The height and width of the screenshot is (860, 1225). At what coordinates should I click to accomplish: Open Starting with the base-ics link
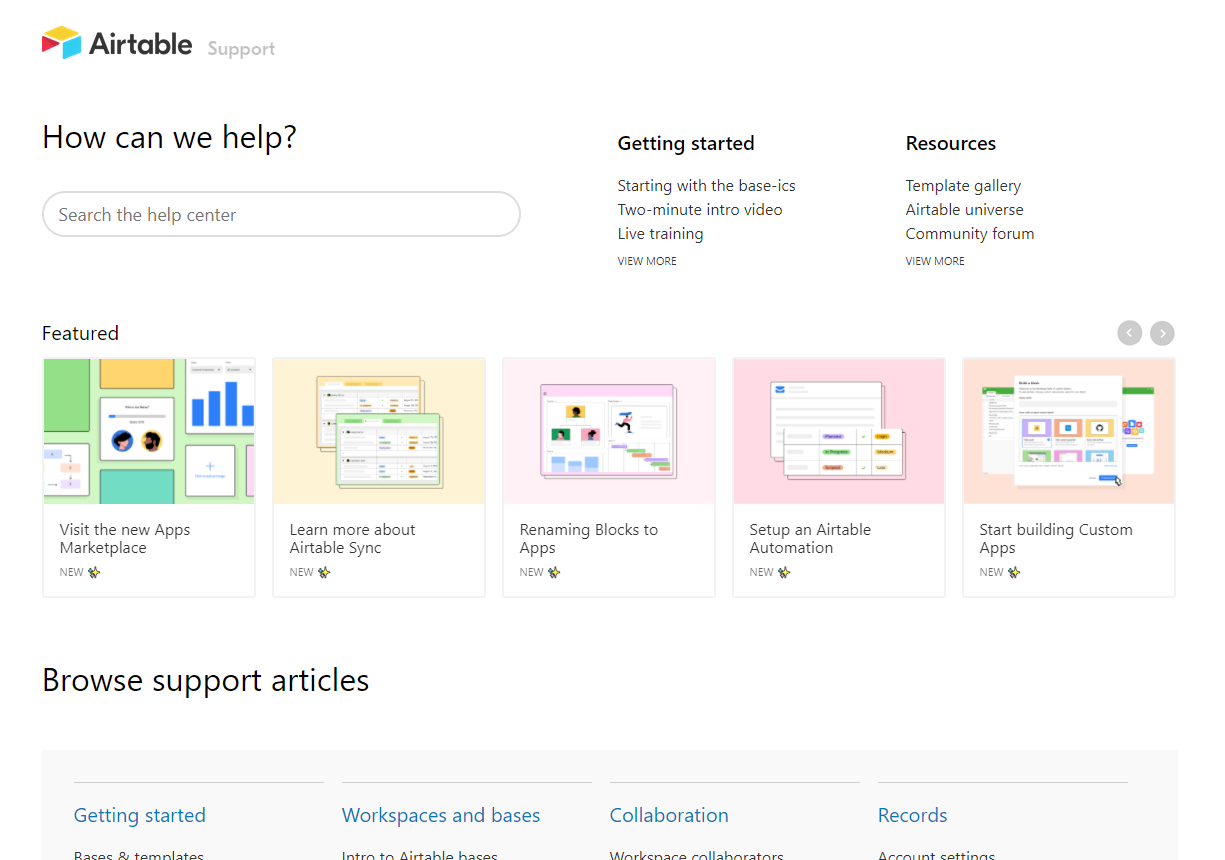(x=706, y=186)
